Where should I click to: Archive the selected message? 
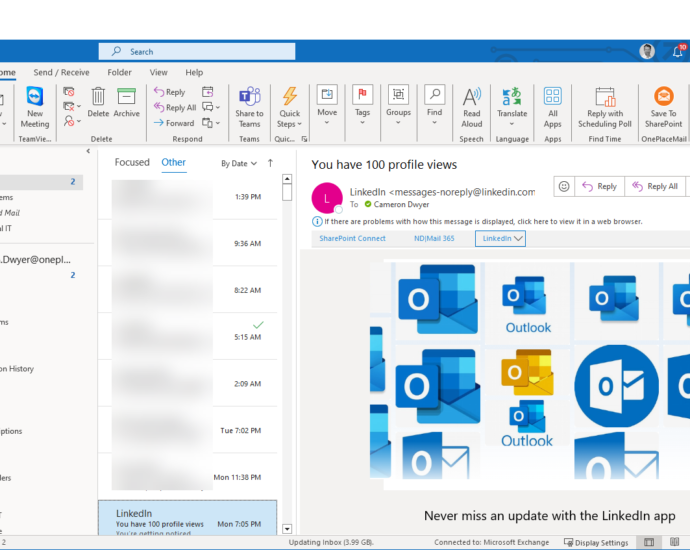[127, 97]
